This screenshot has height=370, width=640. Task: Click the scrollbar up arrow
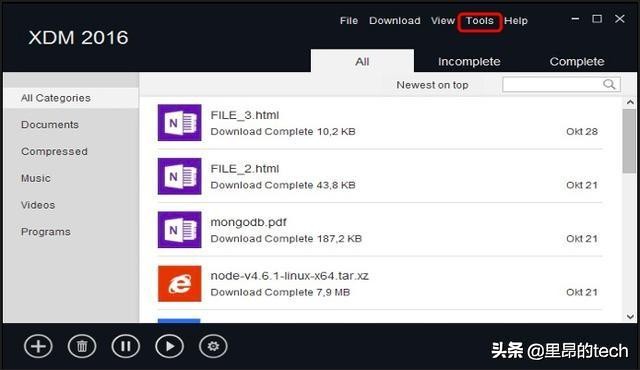630,102
